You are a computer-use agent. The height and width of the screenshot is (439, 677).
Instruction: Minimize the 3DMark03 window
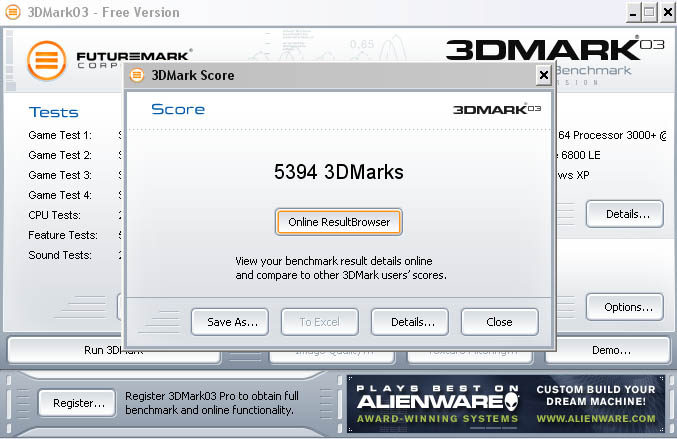point(633,13)
